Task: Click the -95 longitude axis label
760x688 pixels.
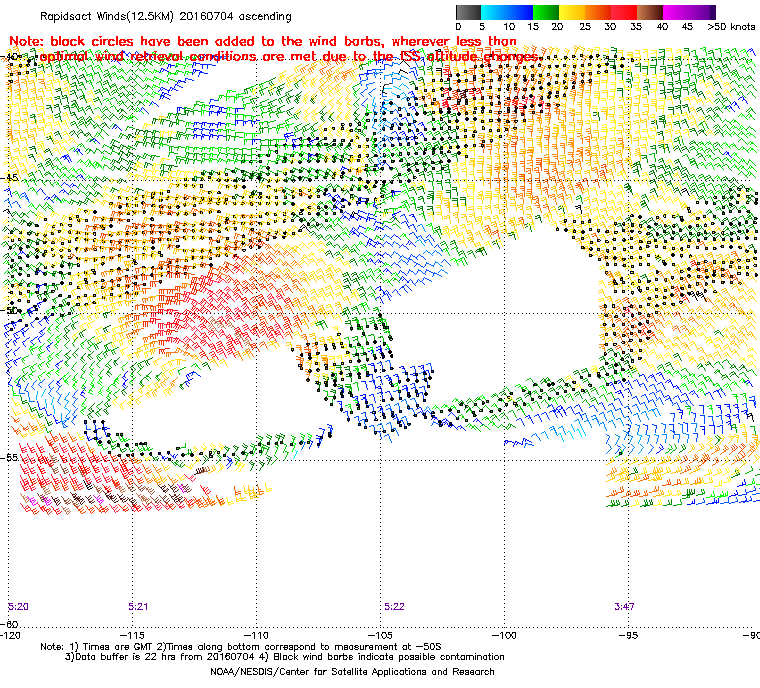Action: point(629,635)
